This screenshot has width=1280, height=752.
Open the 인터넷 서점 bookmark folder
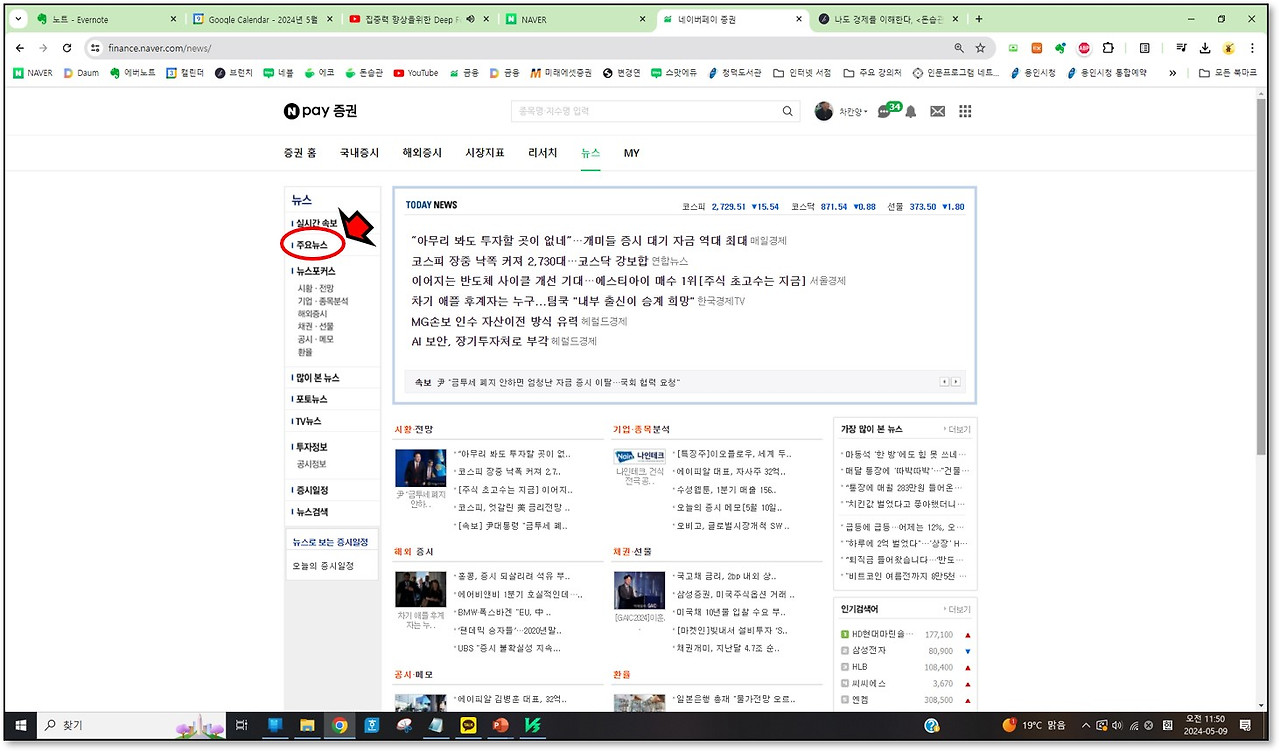pyautogui.click(x=802, y=73)
